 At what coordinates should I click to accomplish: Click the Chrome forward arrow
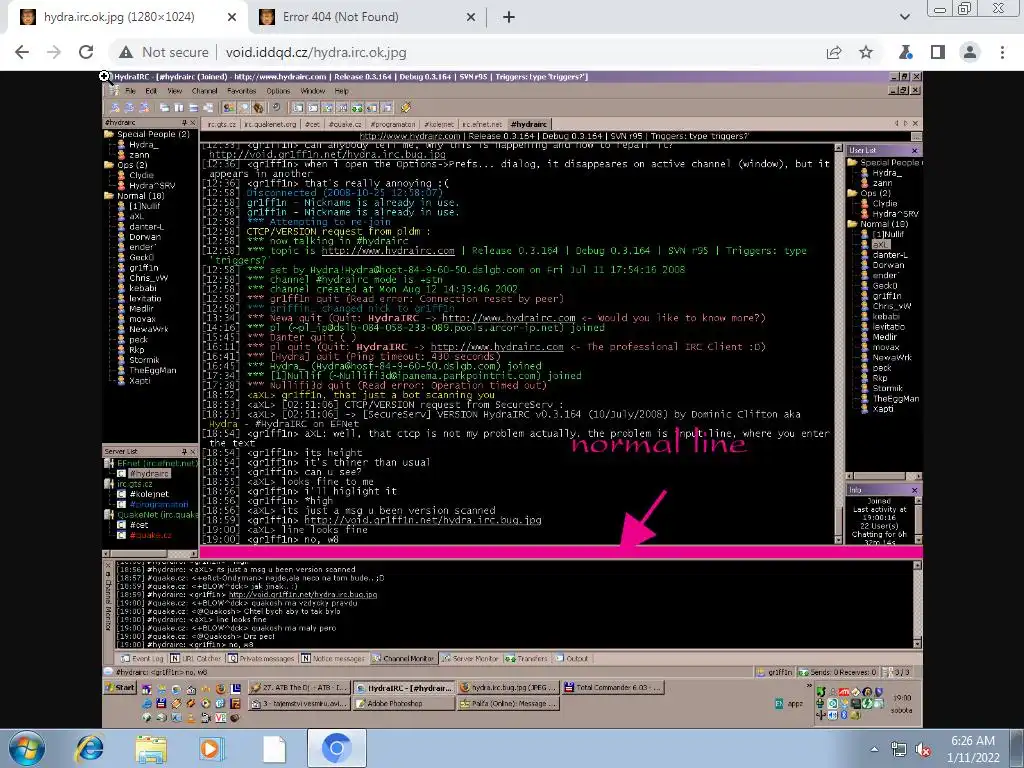pos(54,52)
